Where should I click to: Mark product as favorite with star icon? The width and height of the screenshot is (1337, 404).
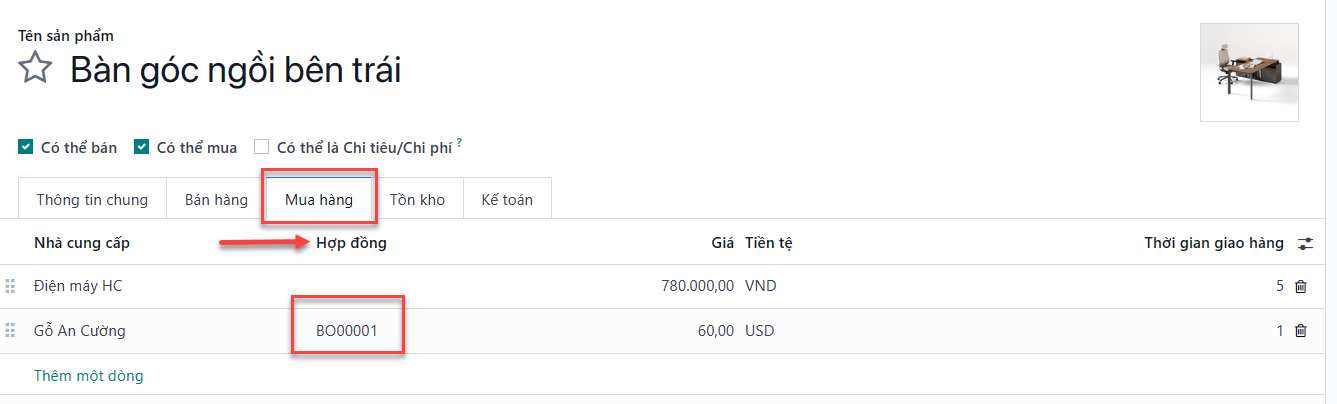click(x=36, y=69)
